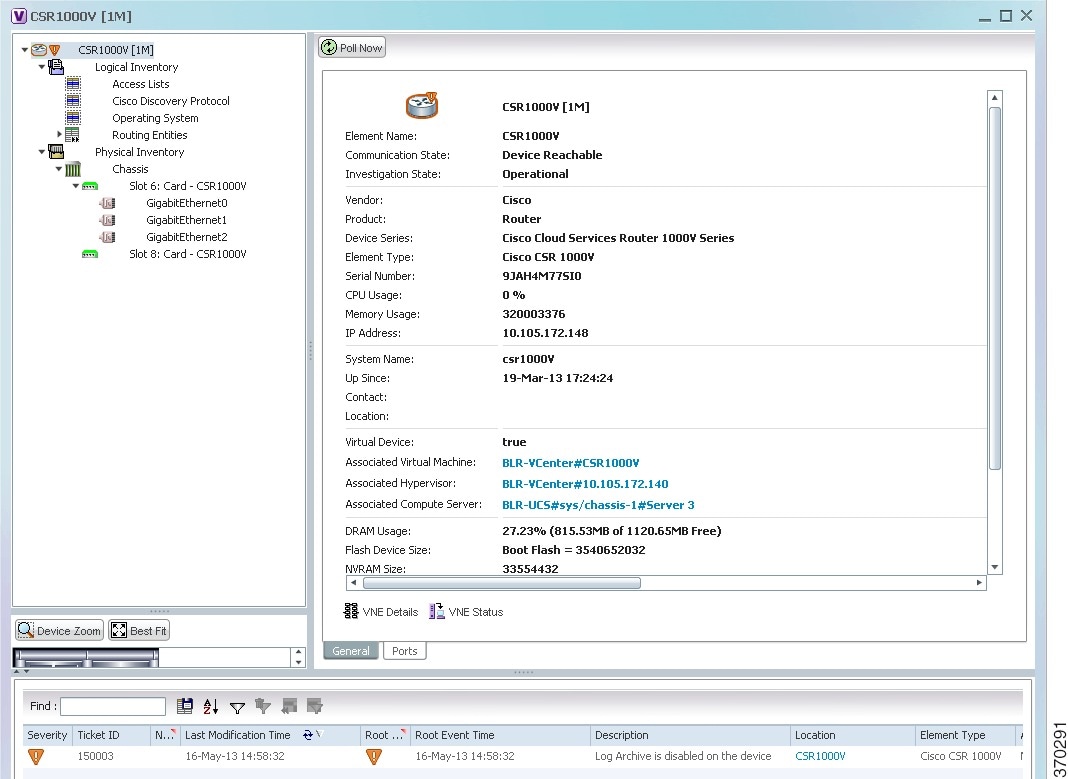Click the Poll Now button label
The image size is (1068, 779).
click(x=360, y=48)
